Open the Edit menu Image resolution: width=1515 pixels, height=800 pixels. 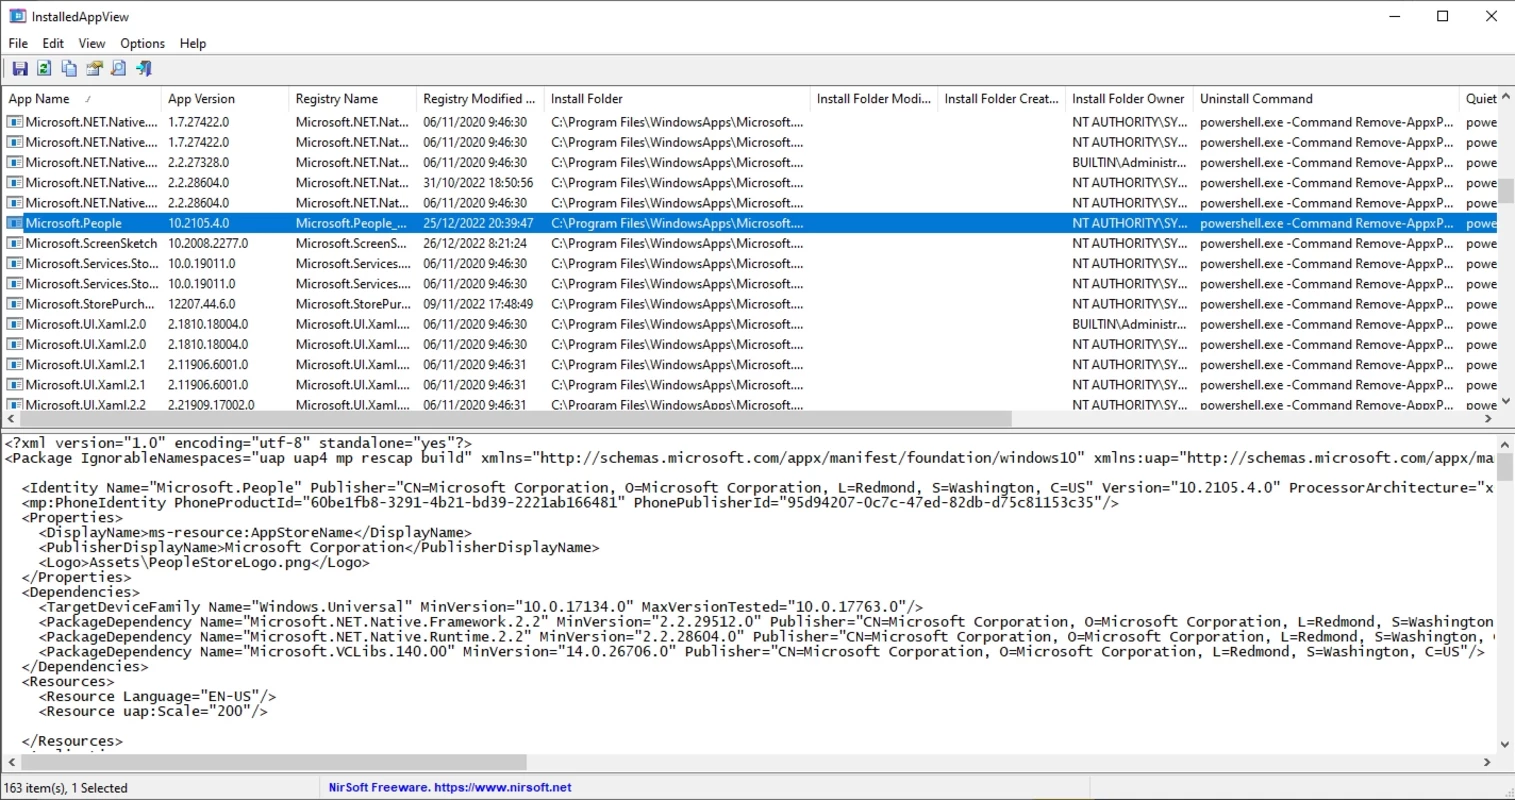click(53, 43)
